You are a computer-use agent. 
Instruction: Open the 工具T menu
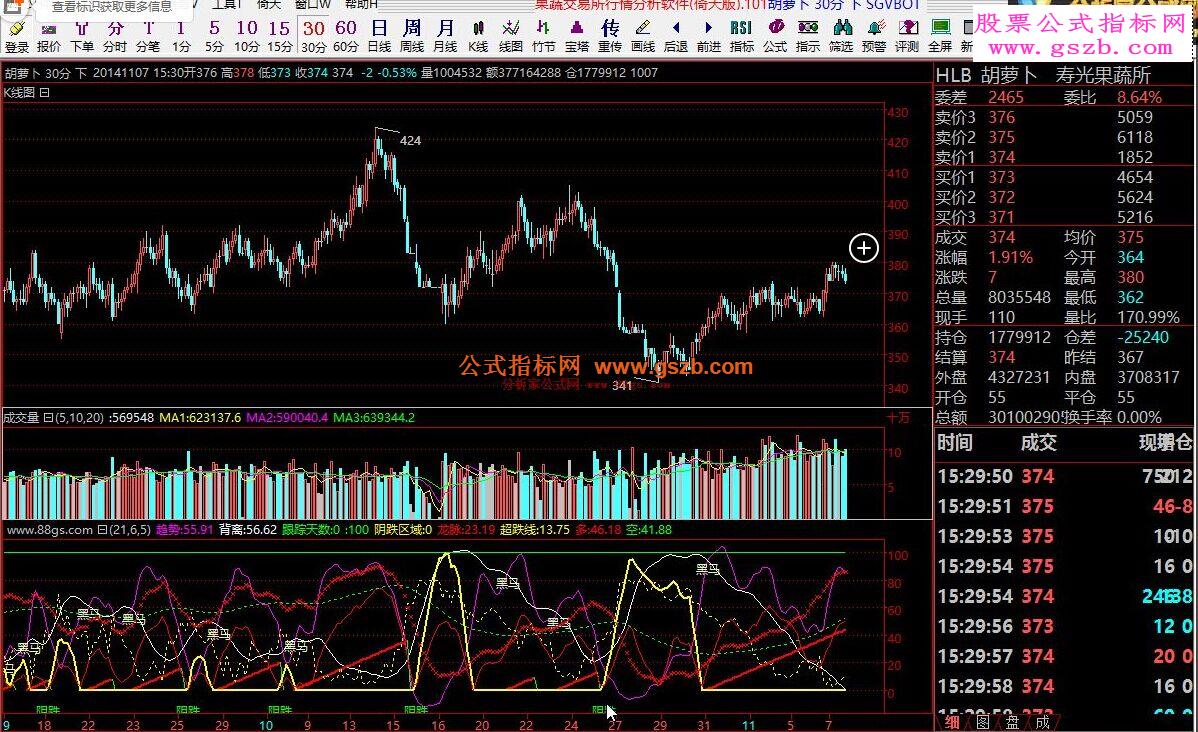(x=227, y=5)
